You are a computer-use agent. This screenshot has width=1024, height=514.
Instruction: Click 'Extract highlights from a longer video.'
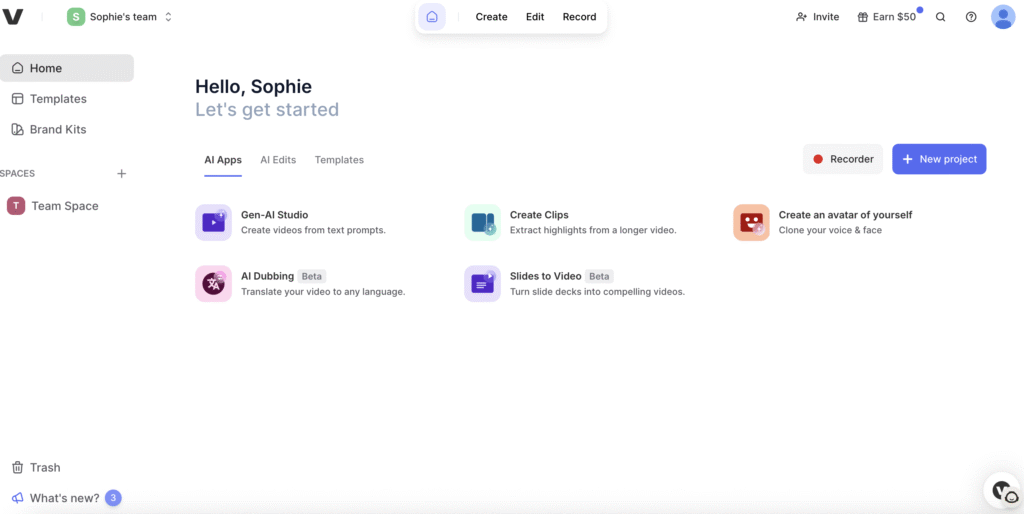click(x=593, y=231)
